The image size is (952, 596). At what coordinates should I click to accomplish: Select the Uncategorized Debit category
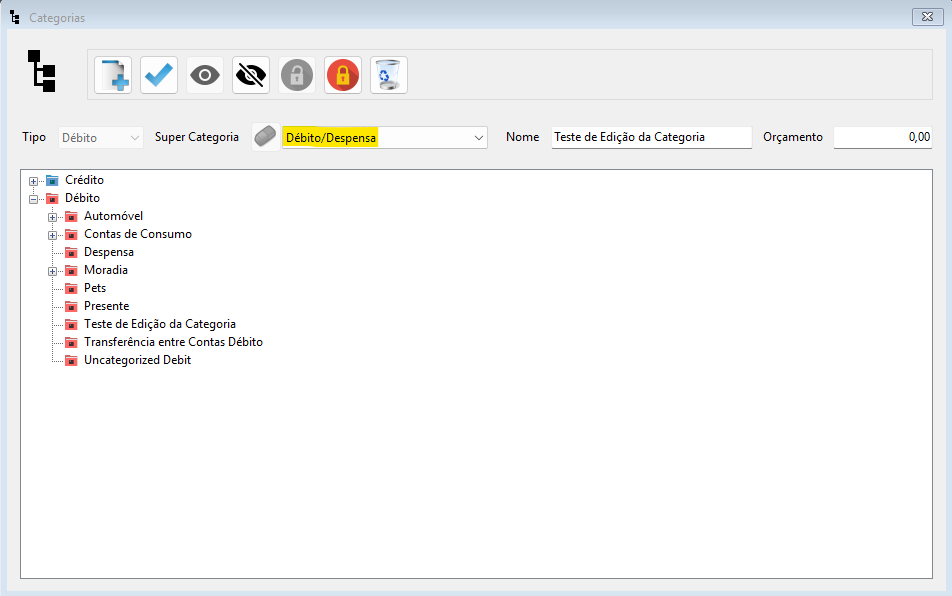coord(137,360)
